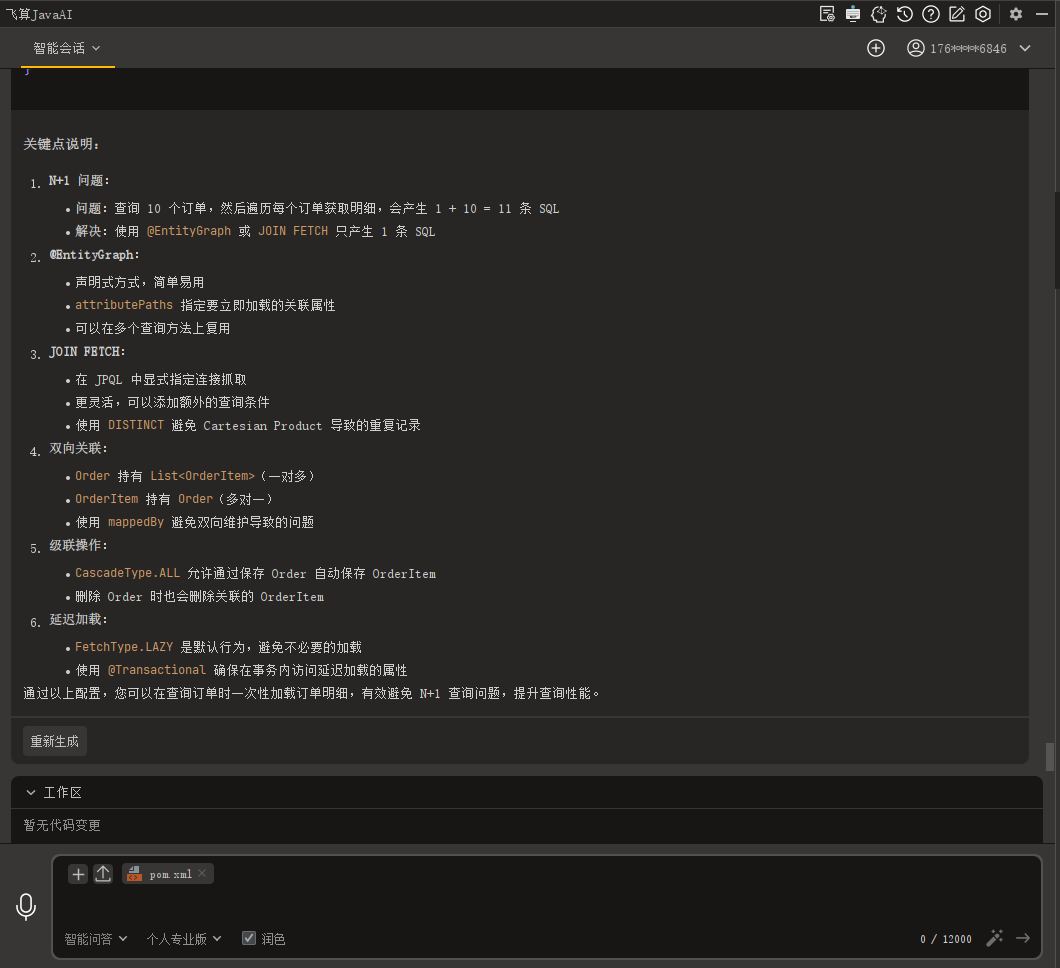
Task: Click the 关键点说明 heading
Action: click(62, 144)
